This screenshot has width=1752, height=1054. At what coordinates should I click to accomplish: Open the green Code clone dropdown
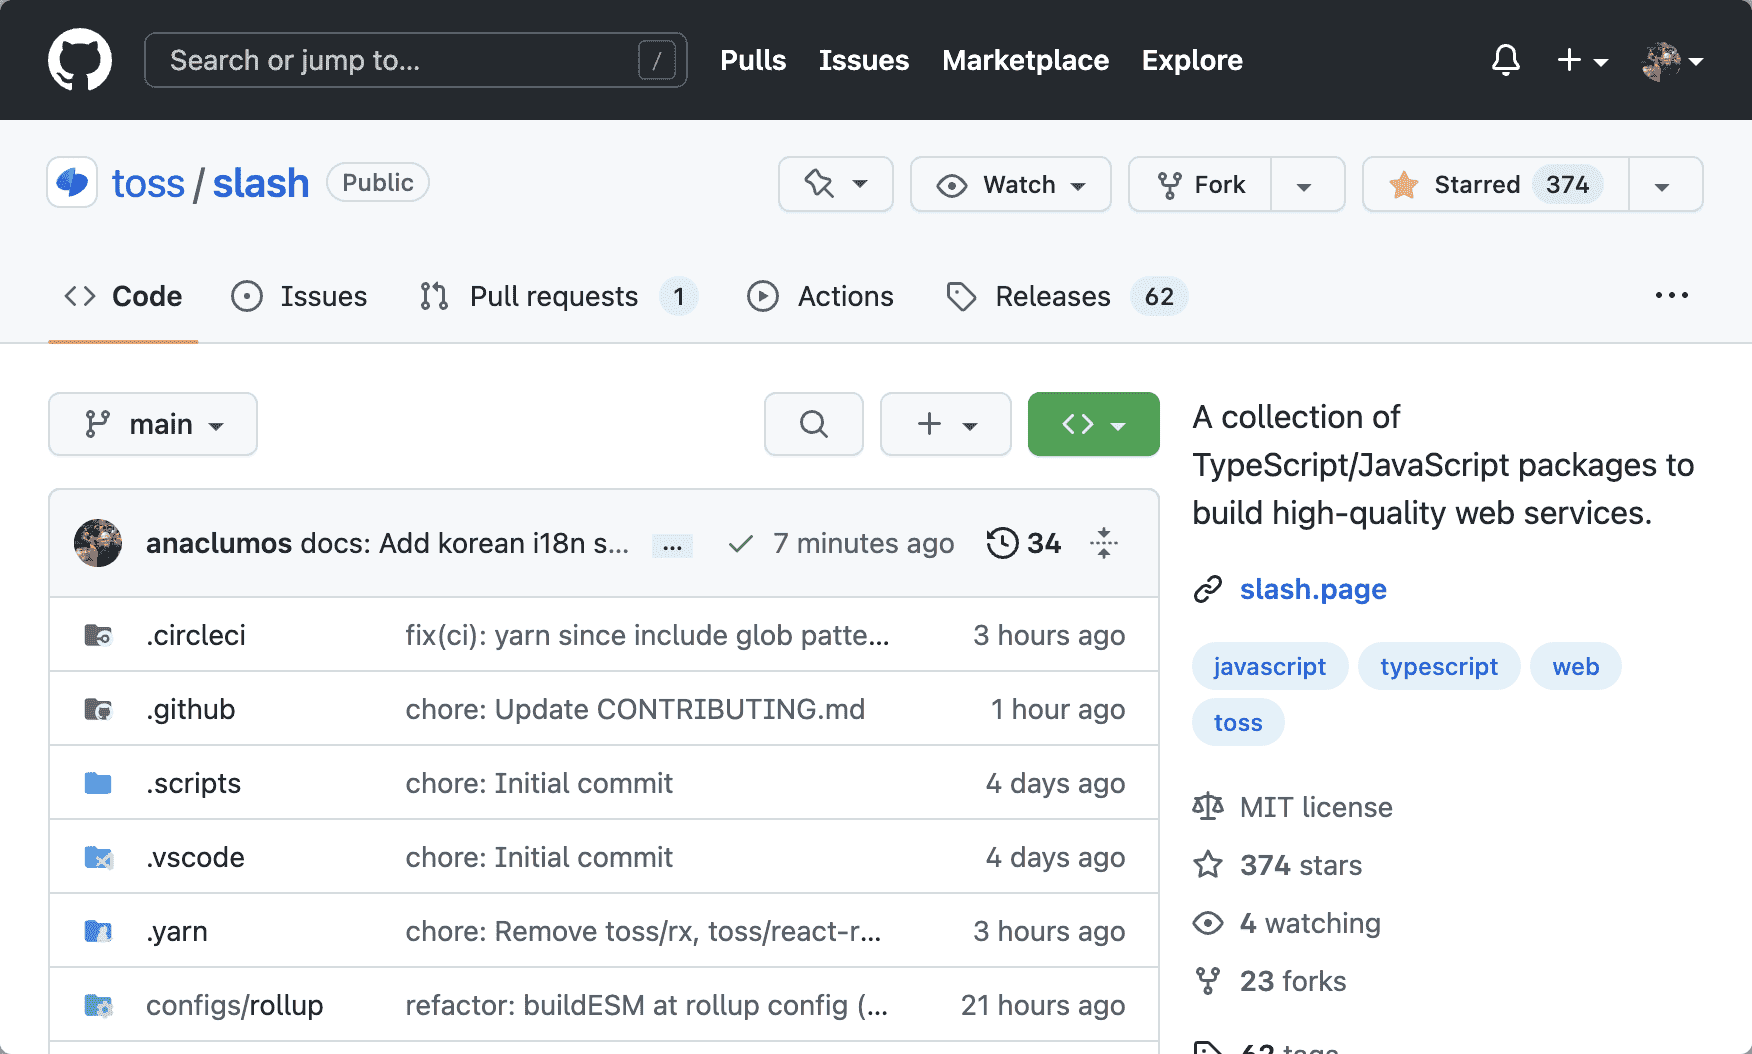point(1093,424)
